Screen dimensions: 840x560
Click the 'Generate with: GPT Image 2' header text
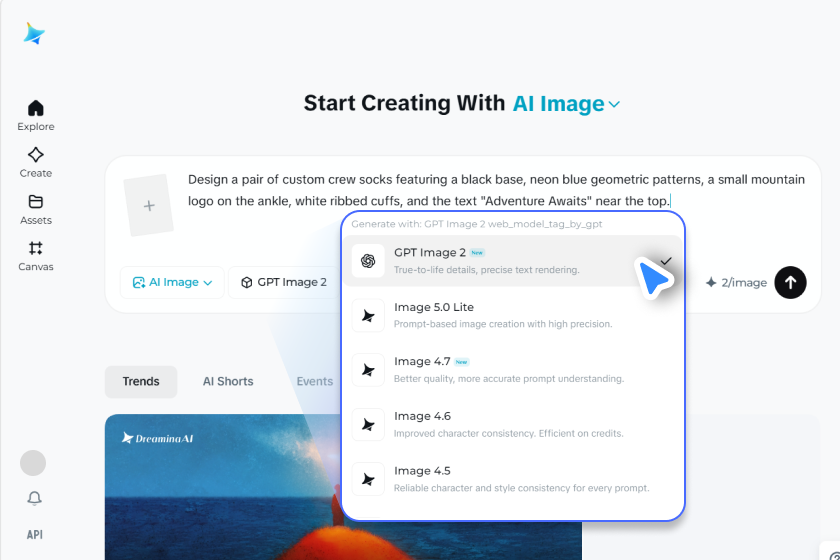pyautogui.click(x=477, y=224)
